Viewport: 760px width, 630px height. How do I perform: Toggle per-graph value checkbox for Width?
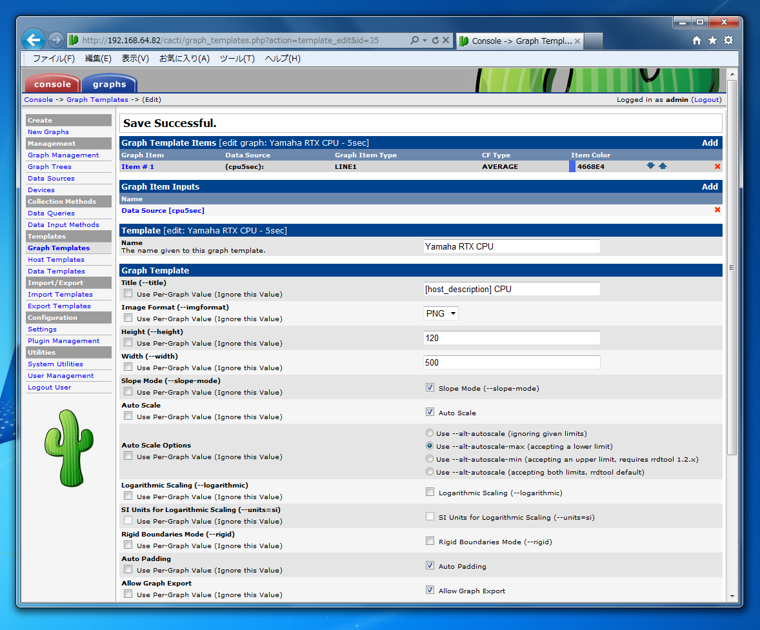point(128,367)
